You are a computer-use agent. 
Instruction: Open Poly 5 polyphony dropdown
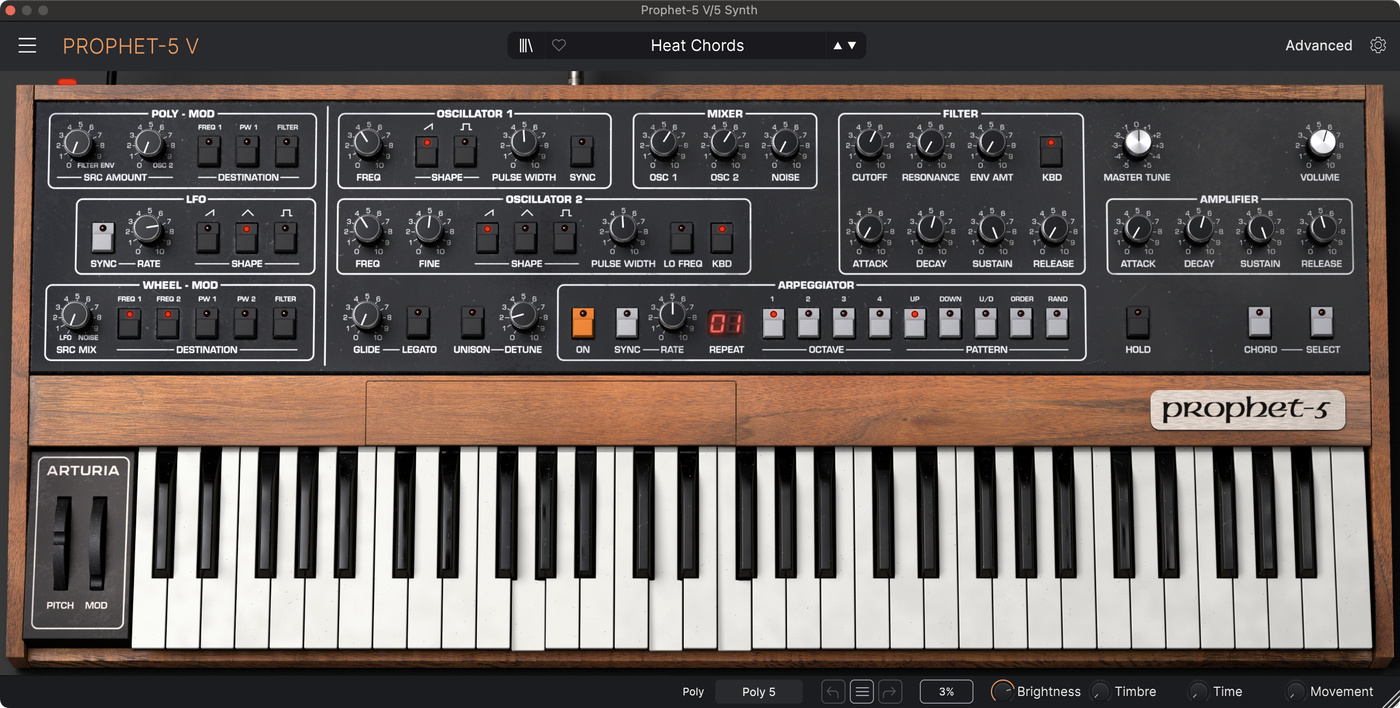click(758, 691)
